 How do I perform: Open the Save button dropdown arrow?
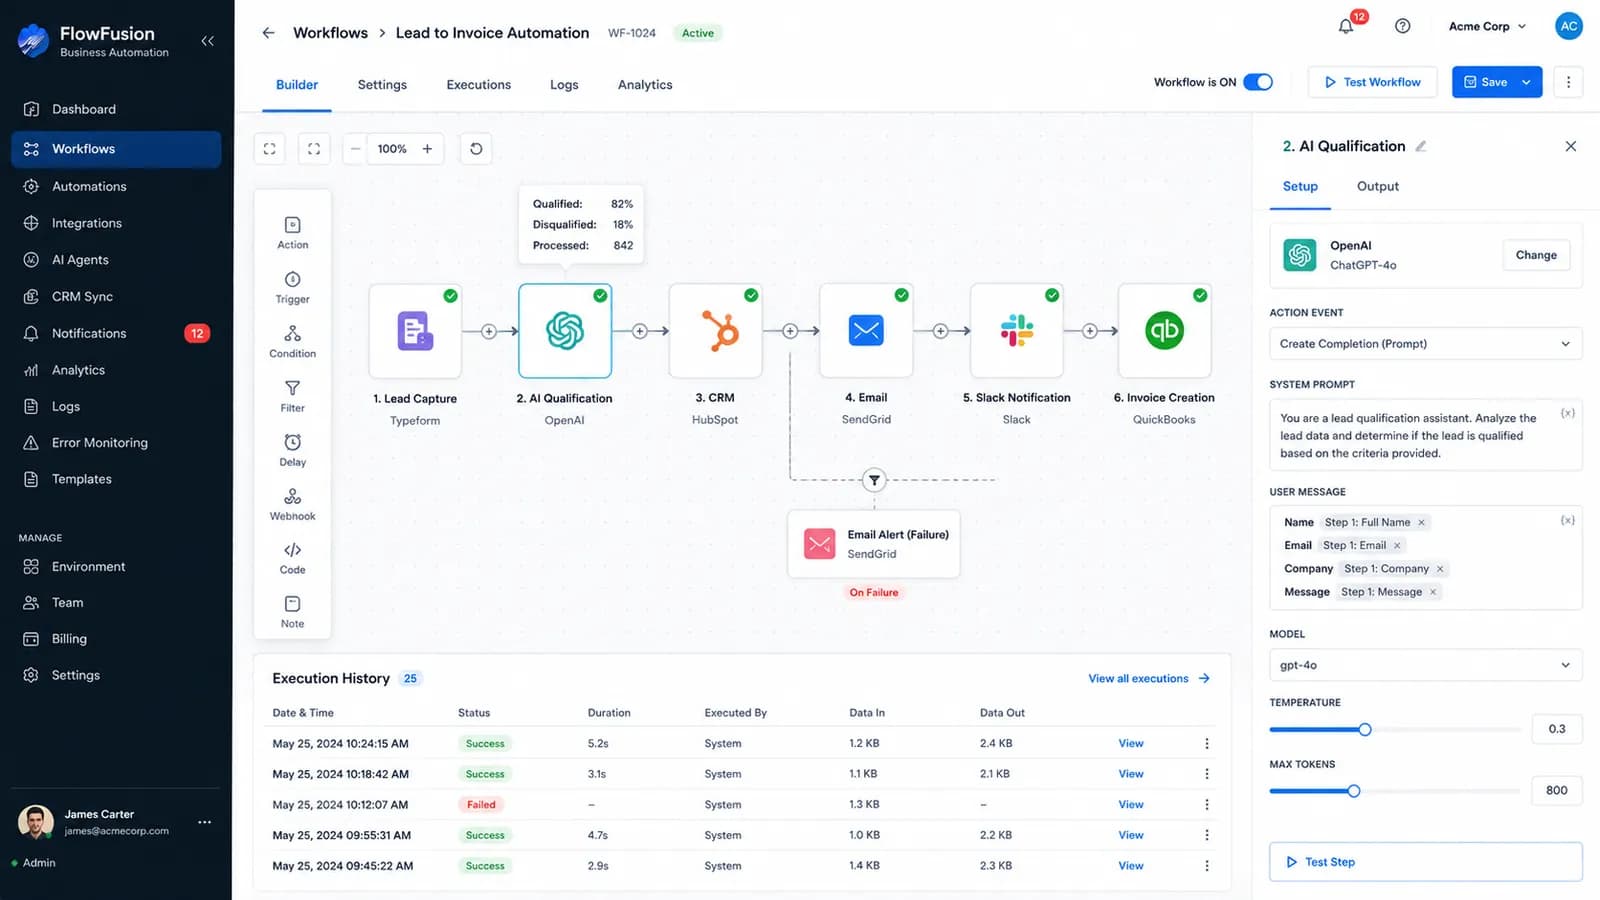[x=1526, y=82]
